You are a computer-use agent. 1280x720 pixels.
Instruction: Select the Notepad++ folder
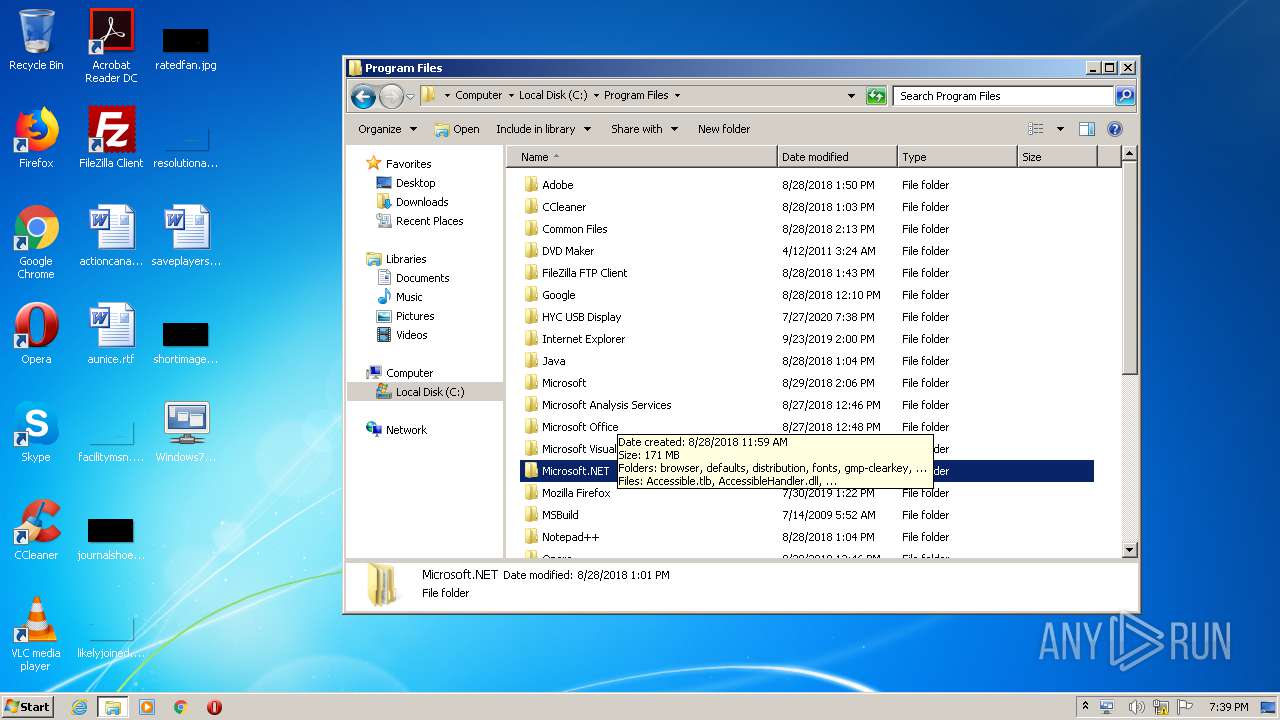570,537
